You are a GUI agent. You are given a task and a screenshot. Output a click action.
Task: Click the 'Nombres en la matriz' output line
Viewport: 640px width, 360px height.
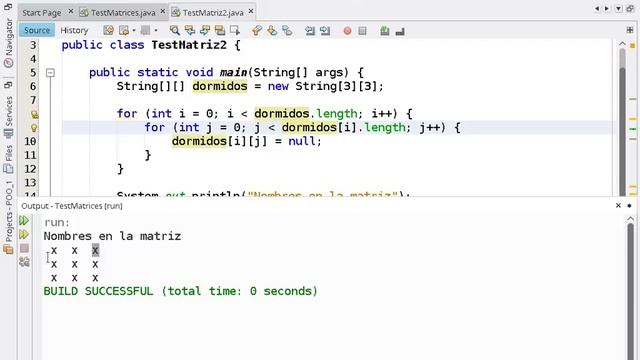112,236
